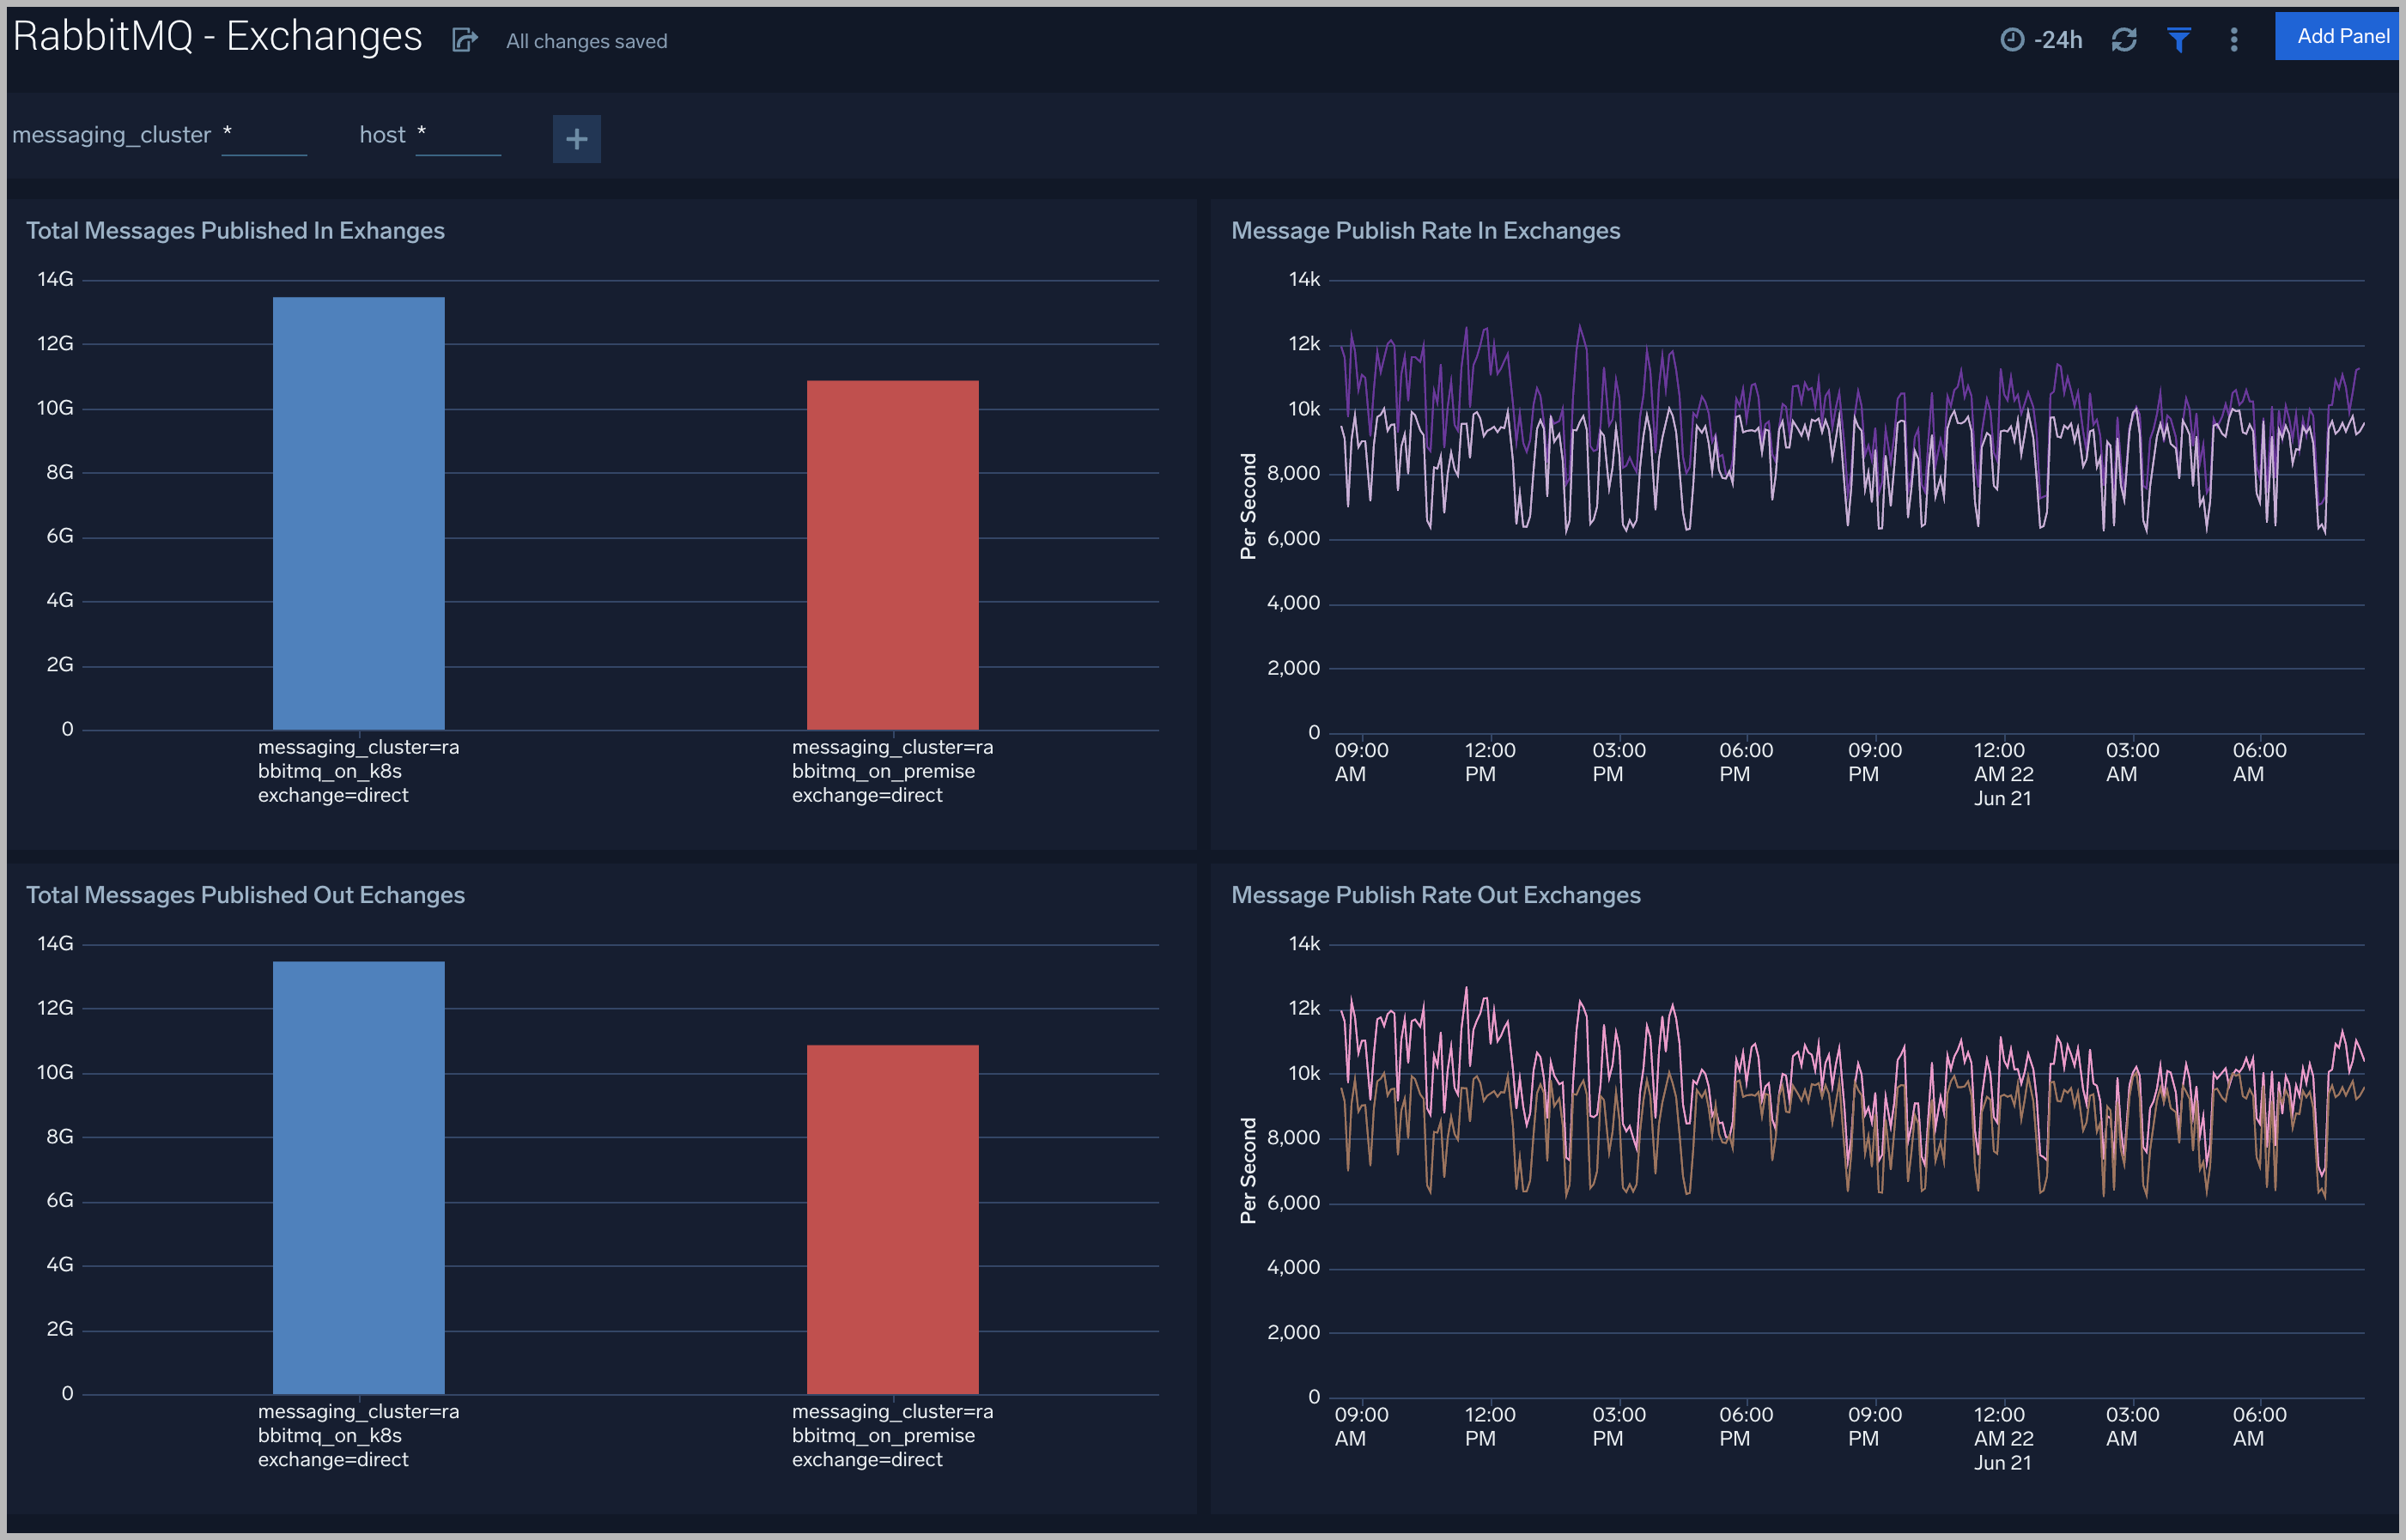
Task: Click the All changes saved status text
Action: tap(586, 41)
